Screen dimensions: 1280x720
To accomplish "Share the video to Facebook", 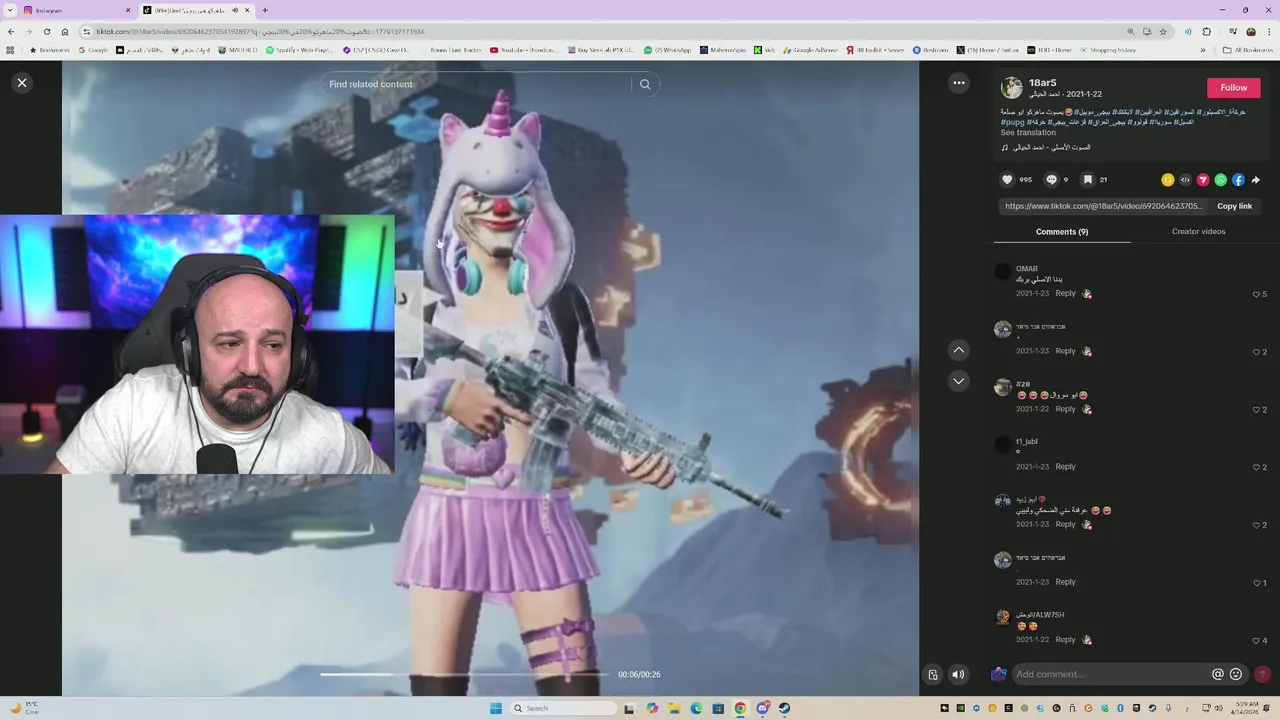I will [x=1238, y=180].
